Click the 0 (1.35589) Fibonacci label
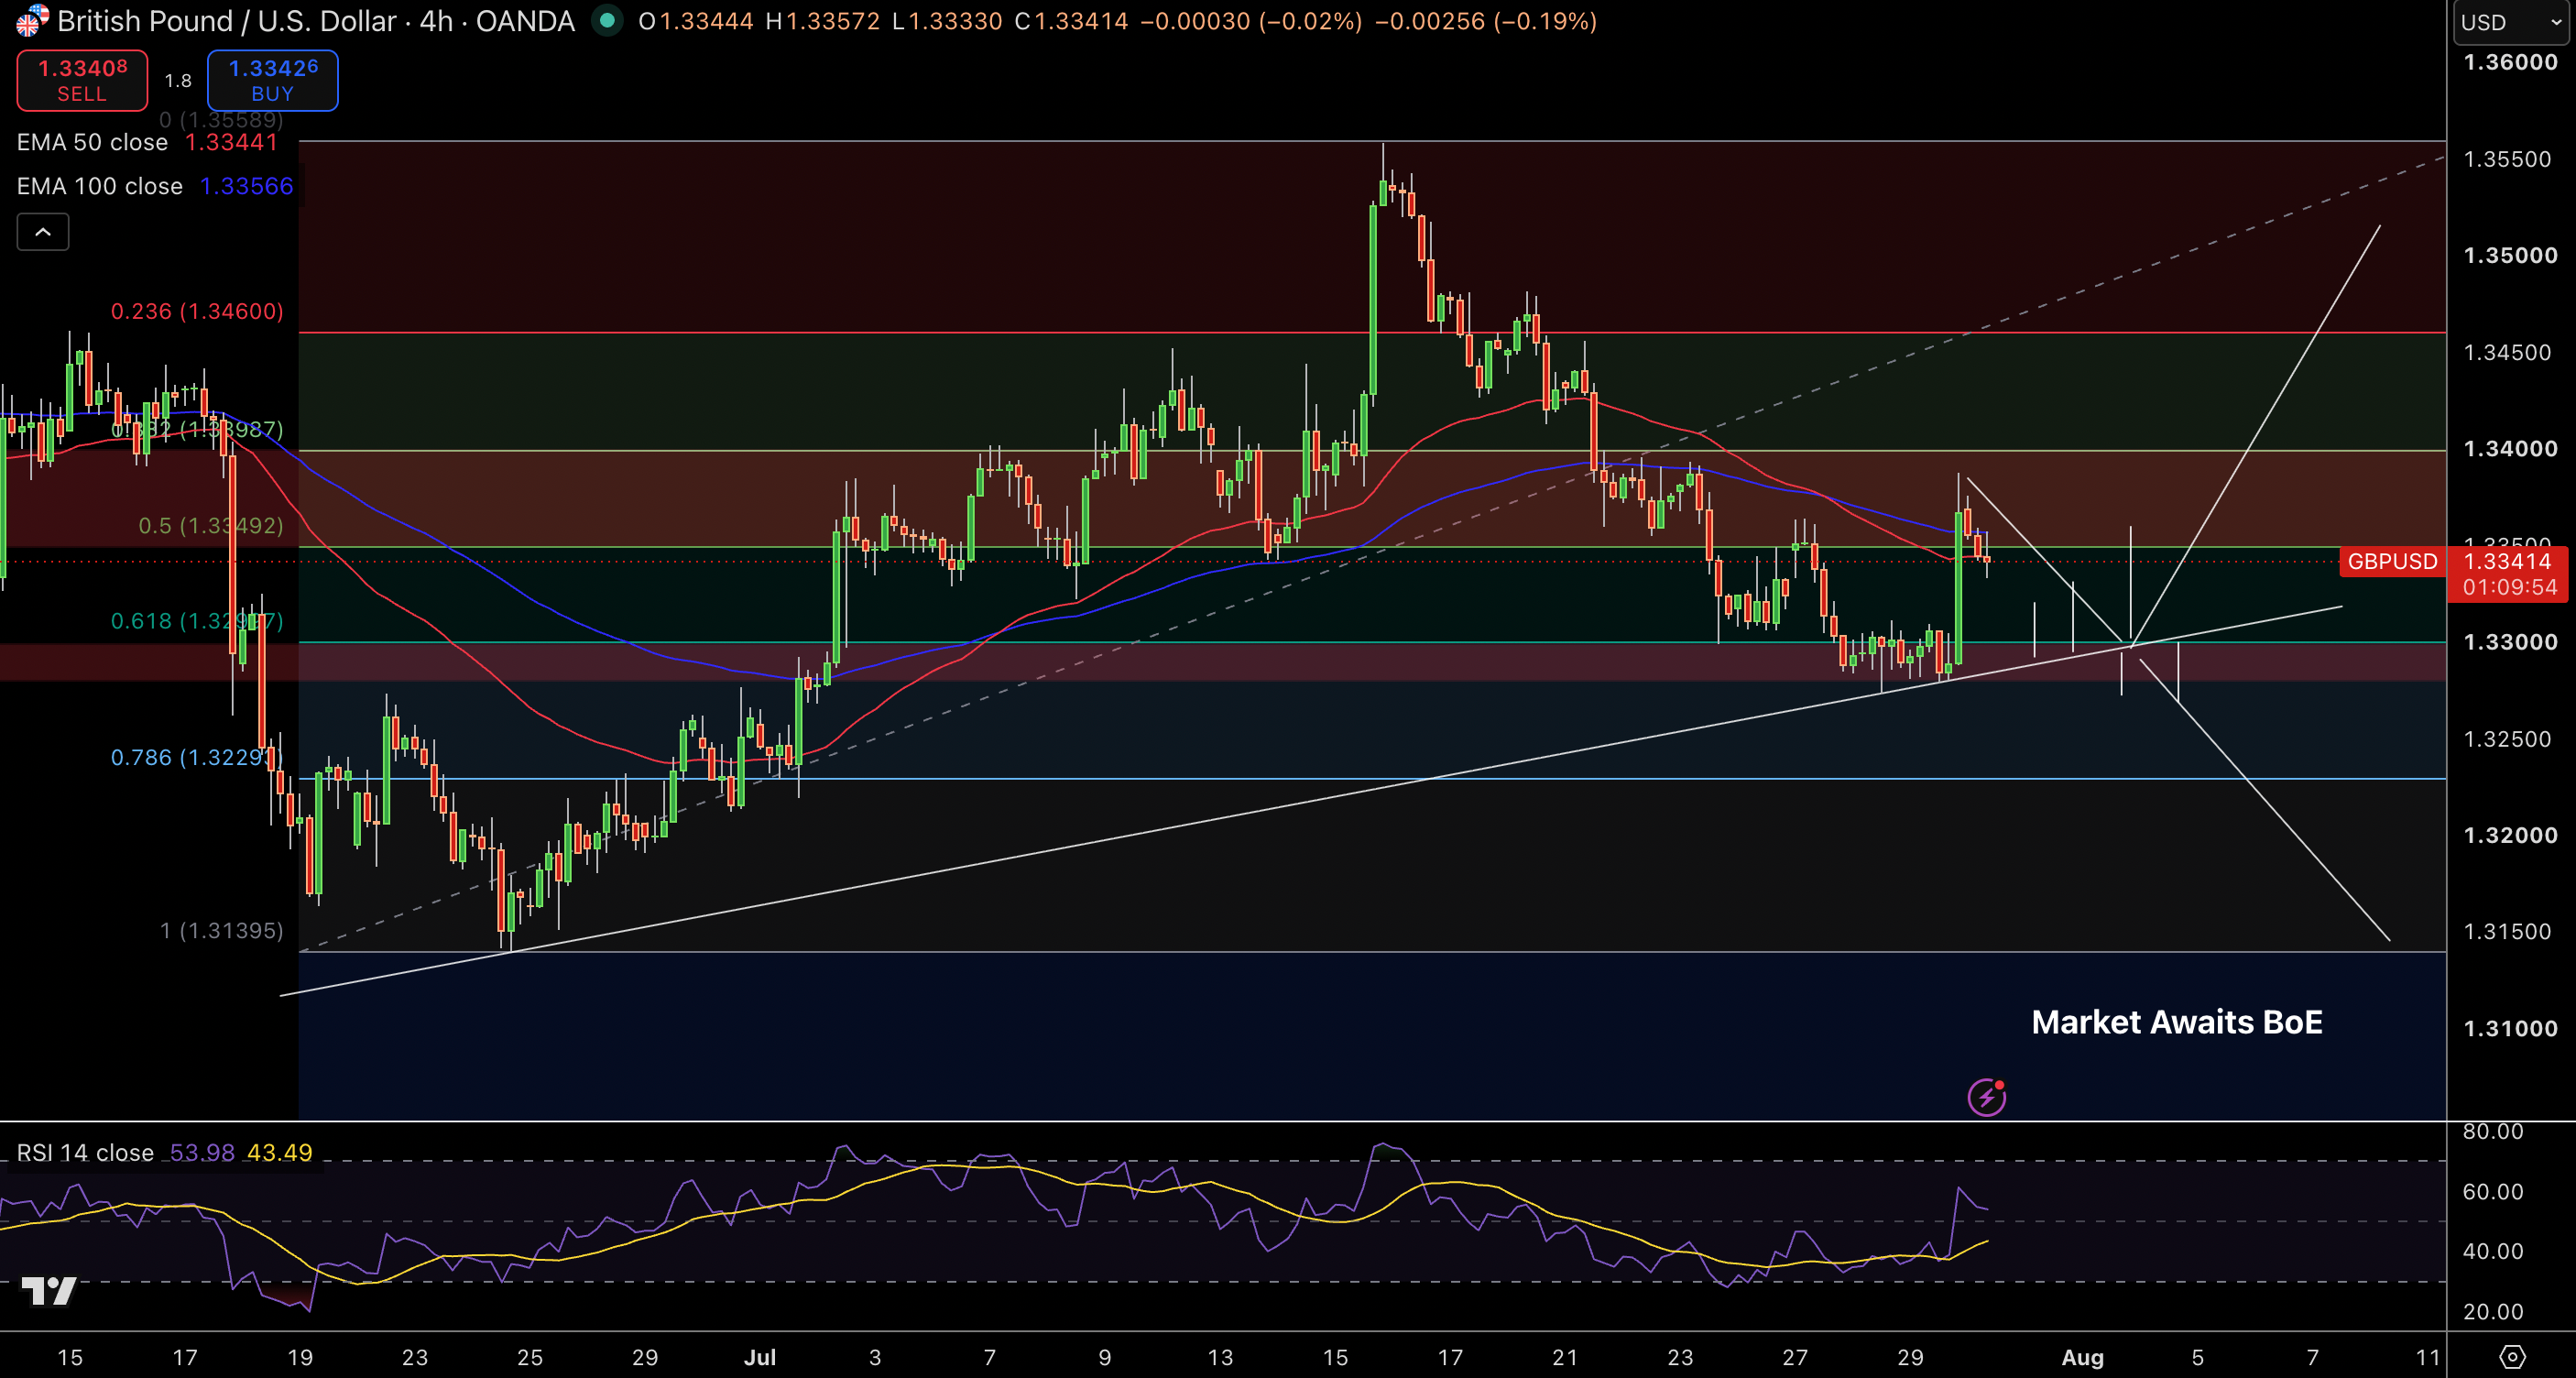This screenshot has height=1378, width=2576. click(x=221, y=120)
